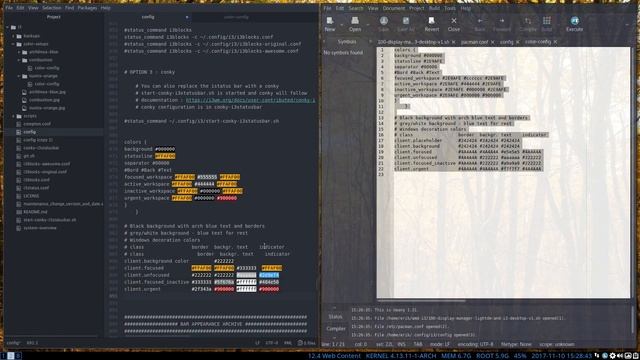The image size is (640, 360).
Task: Open compton.conf in the project tree
Action: pos(37,124)
